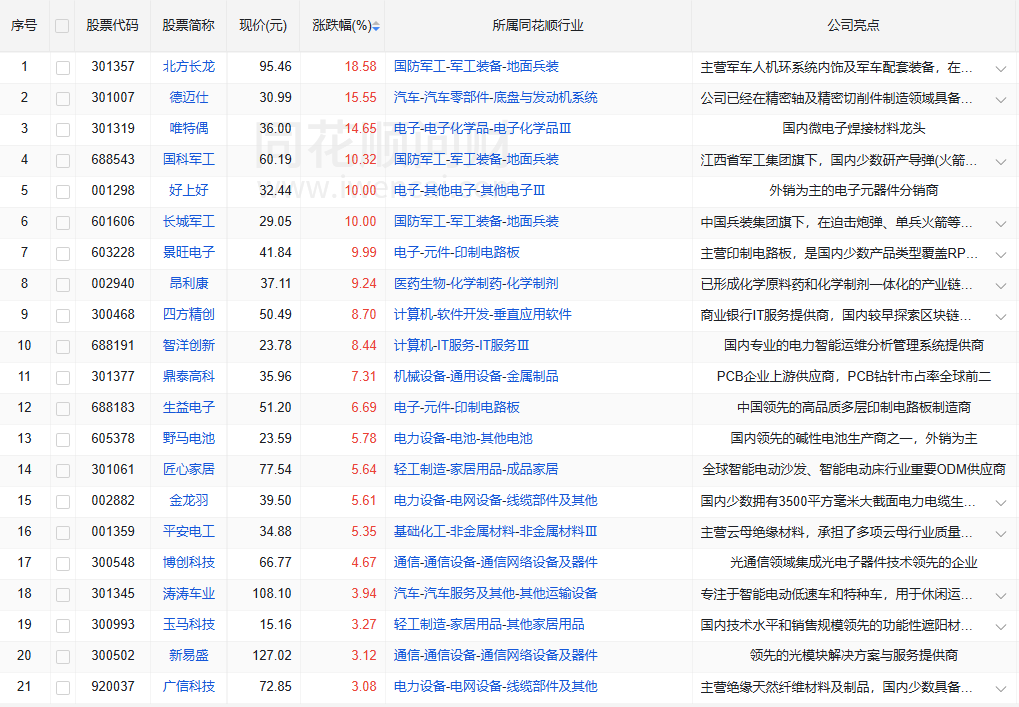Open stock link 智洋创新
The width and height of the screenshot is (1019, 707).
point(188,345)
